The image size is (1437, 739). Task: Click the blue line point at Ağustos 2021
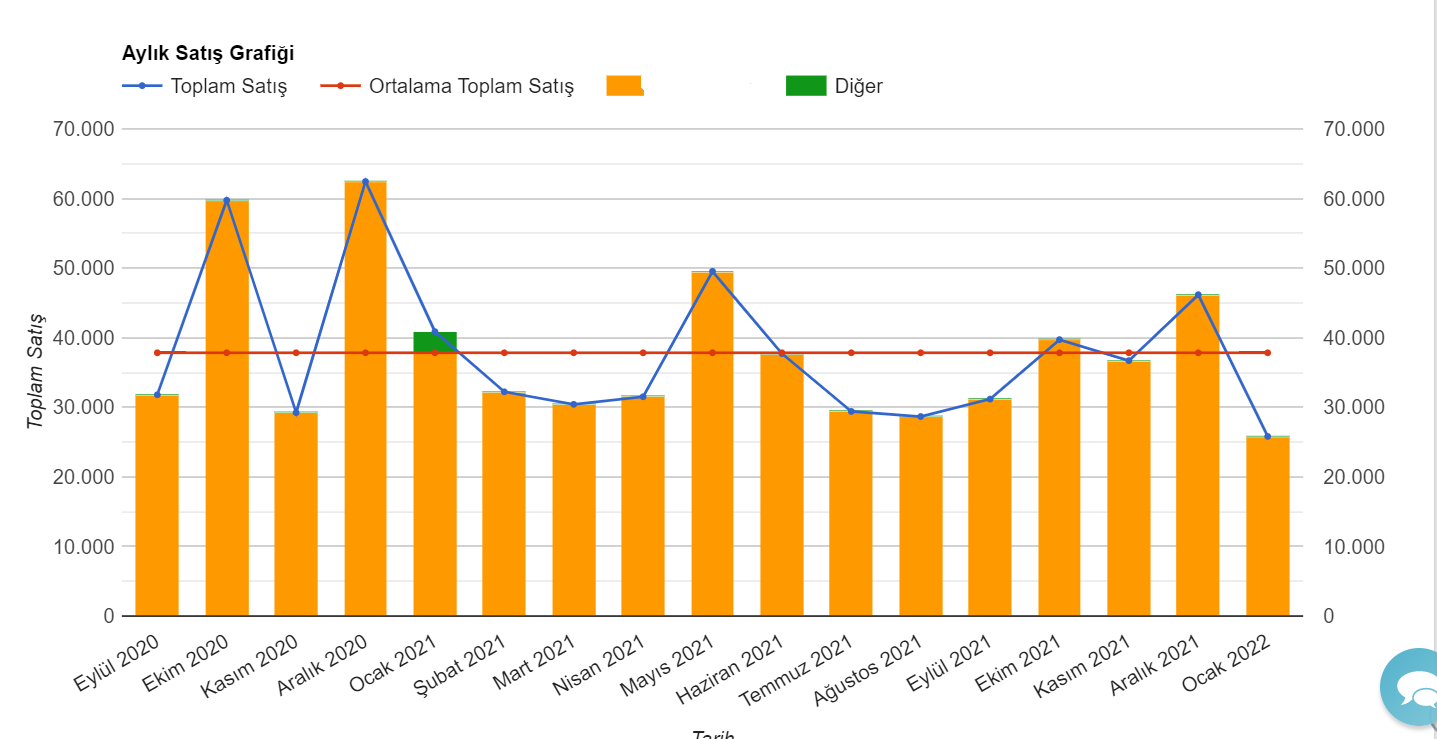tap(921, 417)
